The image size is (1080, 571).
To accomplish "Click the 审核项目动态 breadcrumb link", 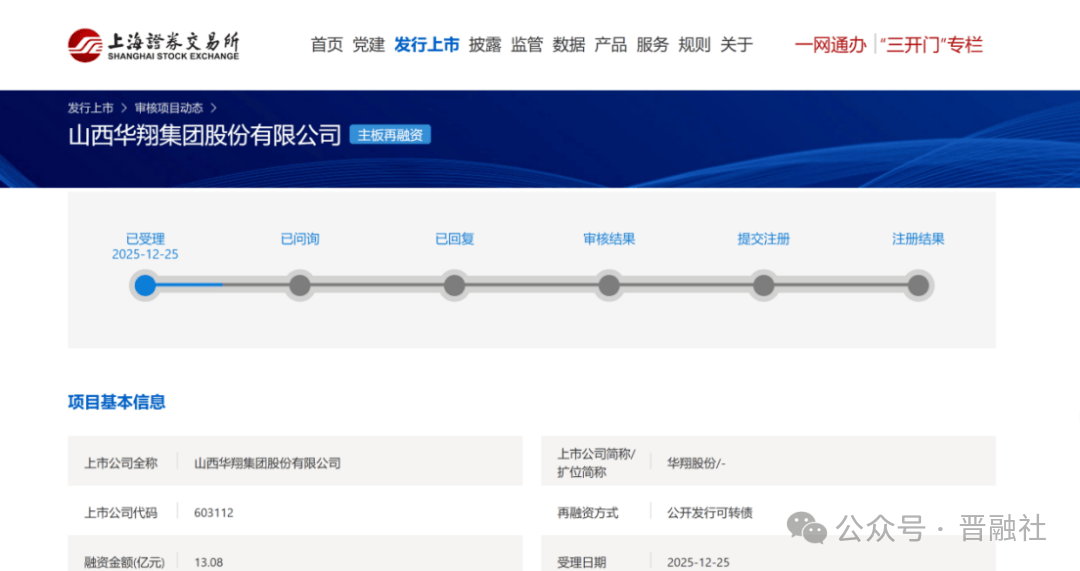I will click(x=167, y=108).
